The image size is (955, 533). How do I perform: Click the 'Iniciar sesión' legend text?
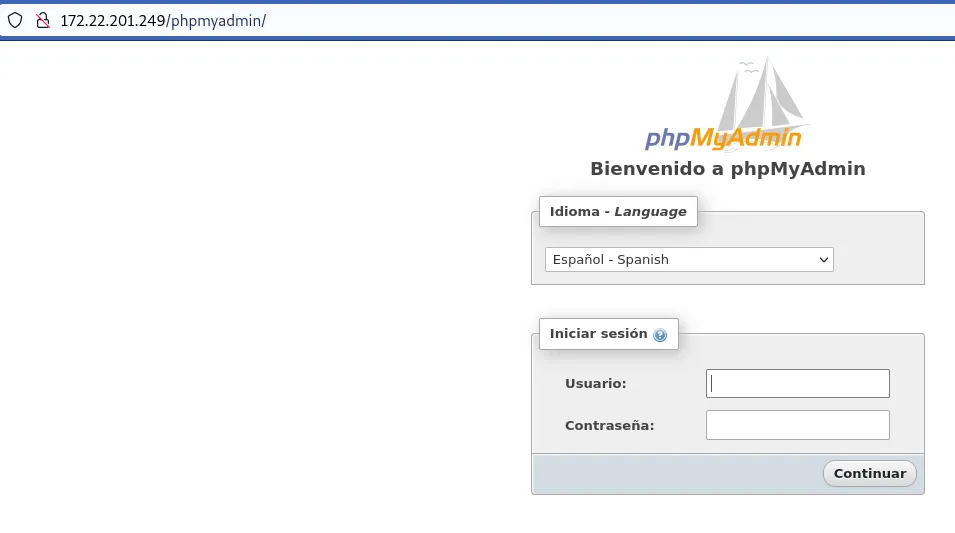[598, 333]
